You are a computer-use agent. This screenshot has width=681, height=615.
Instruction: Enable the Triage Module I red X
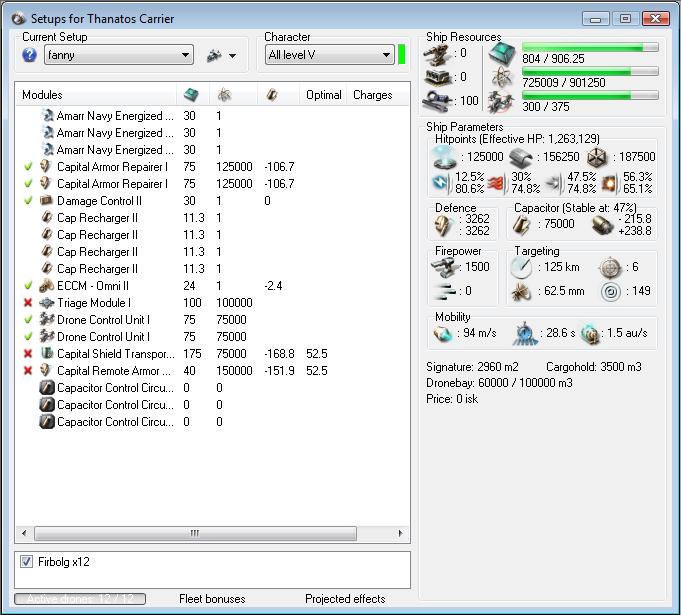click(x=28, y=303)
